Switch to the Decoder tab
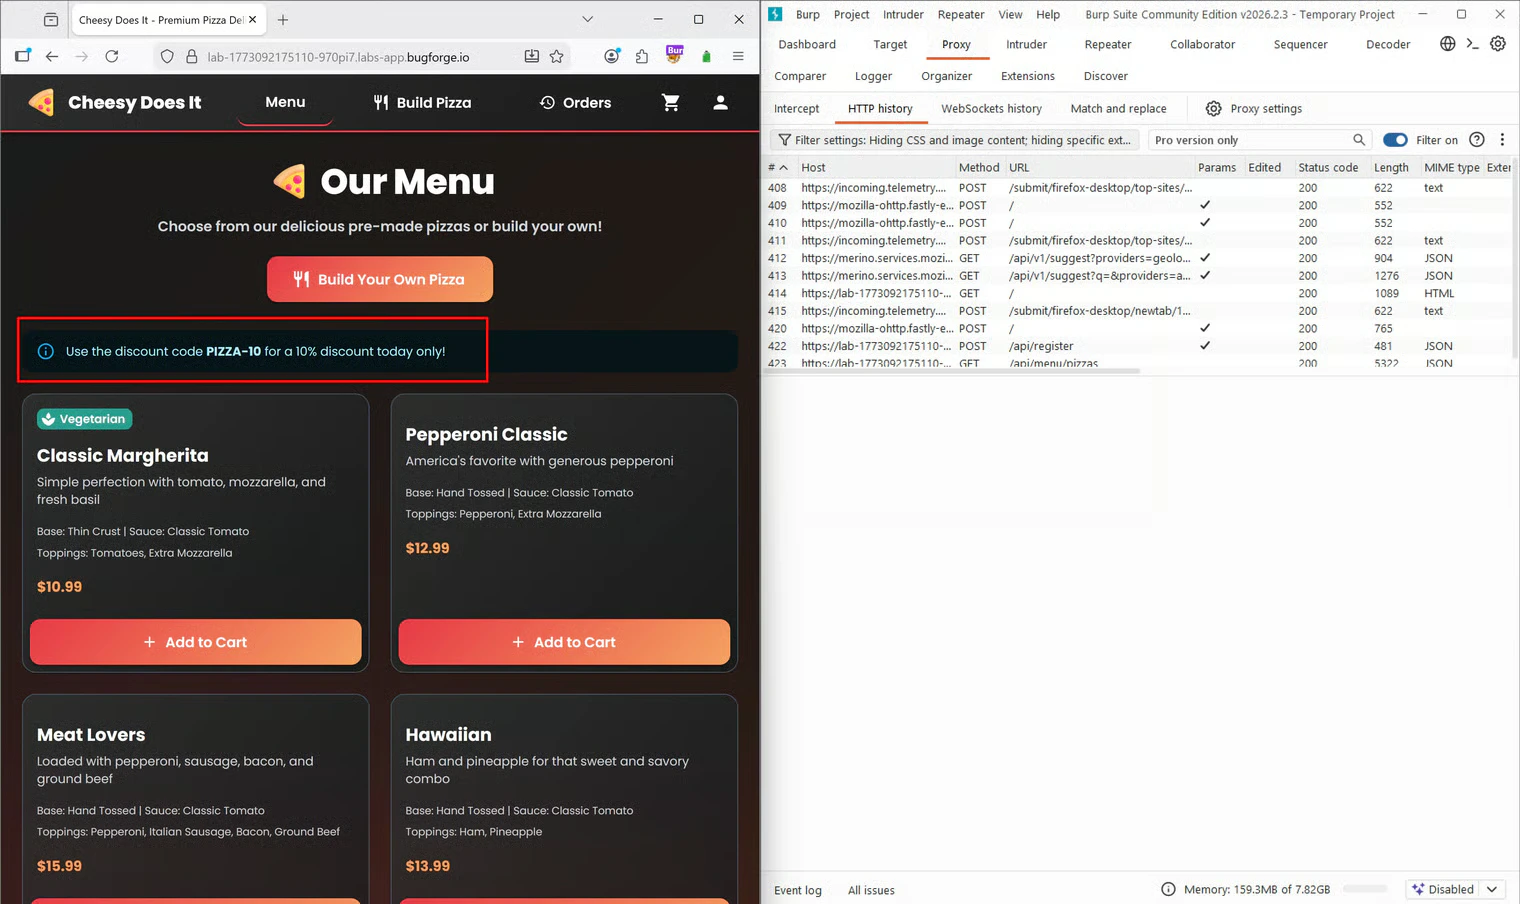1520x904 pixels. 1388,44
